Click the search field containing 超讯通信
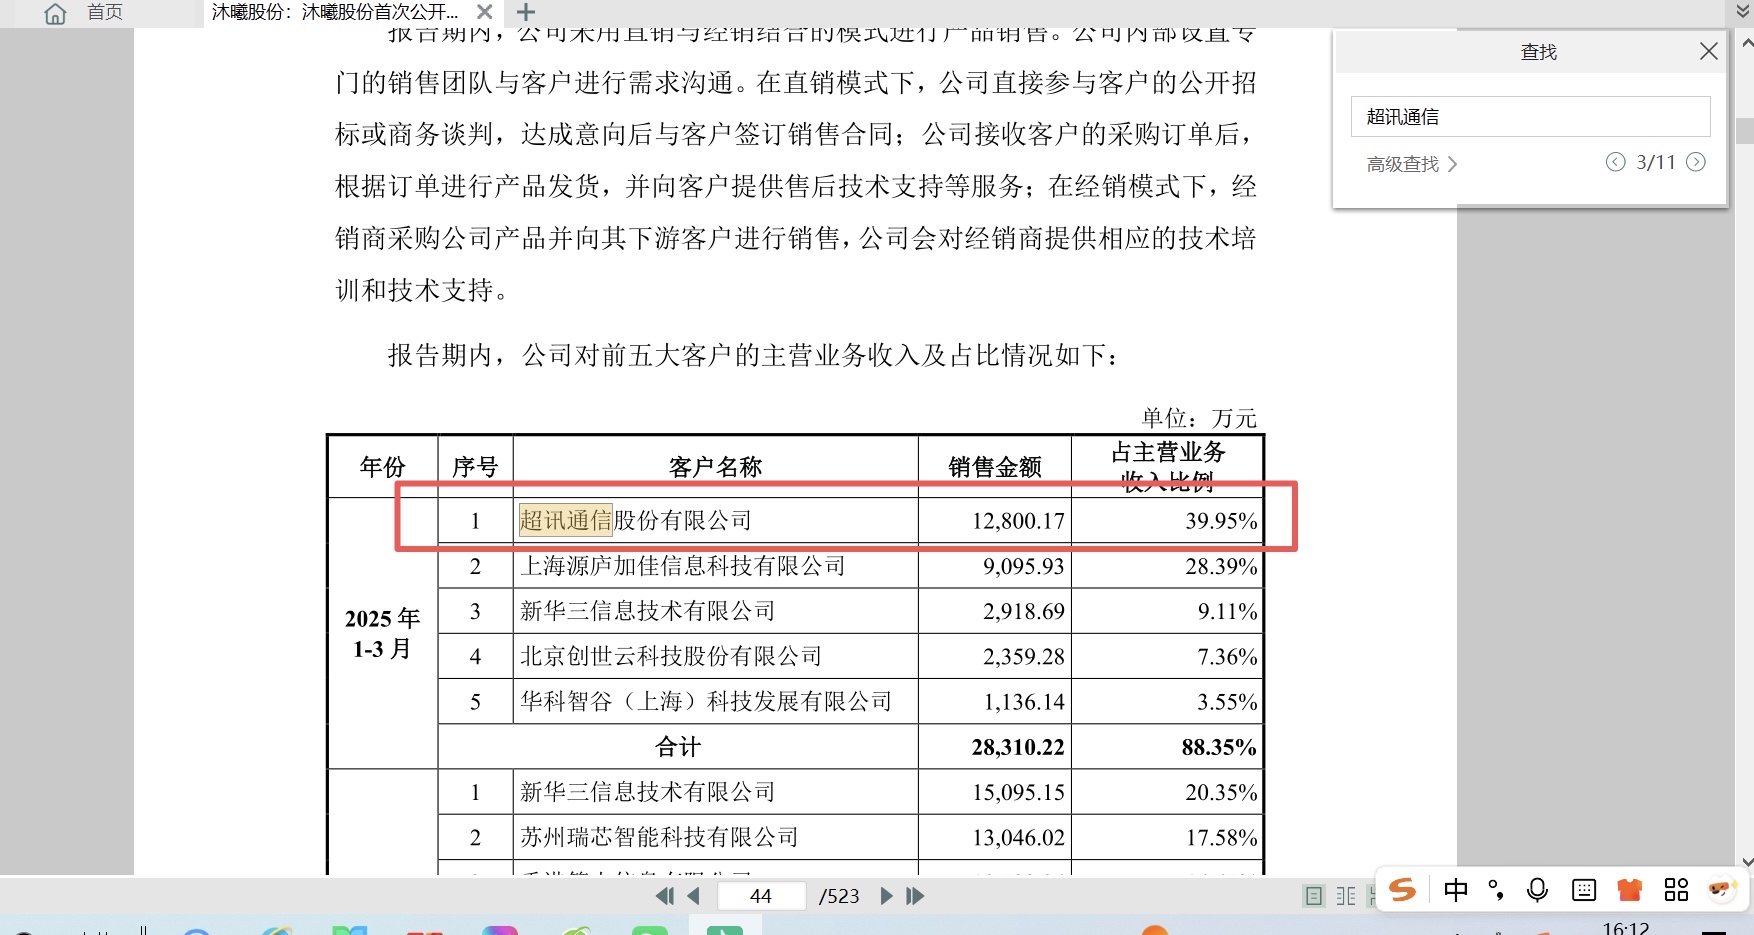Screen dimensions: 1754x935 click(x=1530, y=117)
